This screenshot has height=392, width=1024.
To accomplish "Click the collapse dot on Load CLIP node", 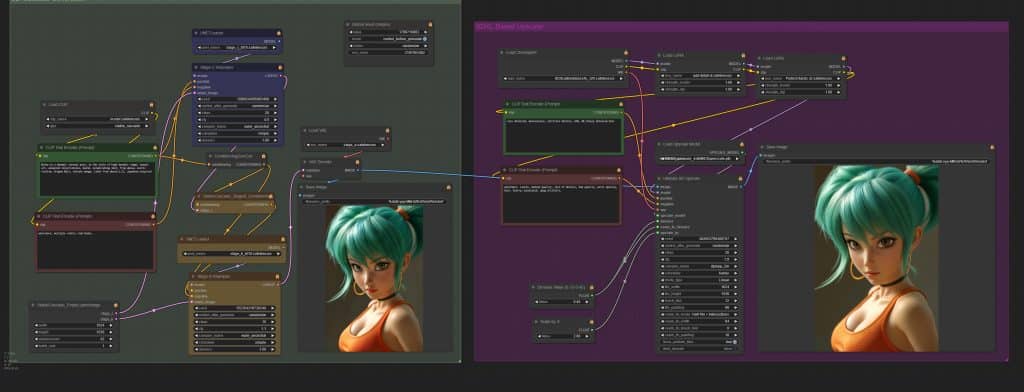I will coord(45,104).
